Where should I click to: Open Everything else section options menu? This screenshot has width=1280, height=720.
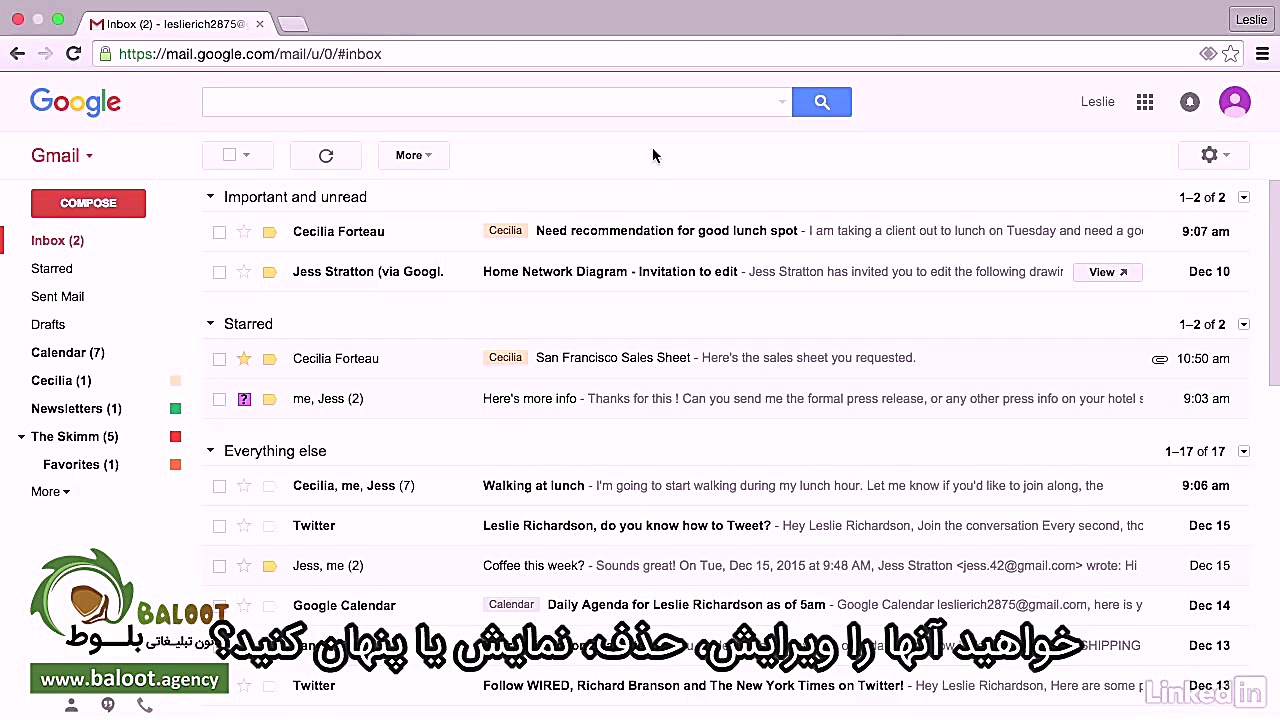[1244, 451]
